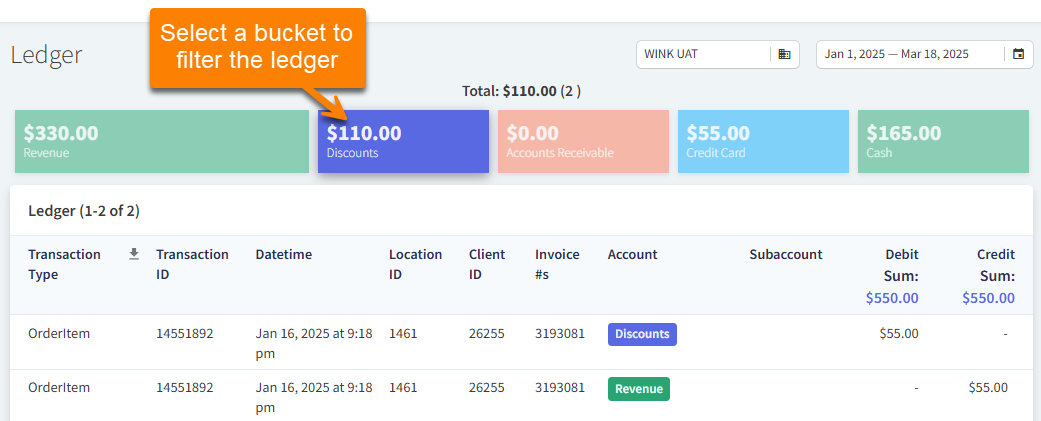
Task: Click the download icon beside Transaction Type
Action: (134, 254)
